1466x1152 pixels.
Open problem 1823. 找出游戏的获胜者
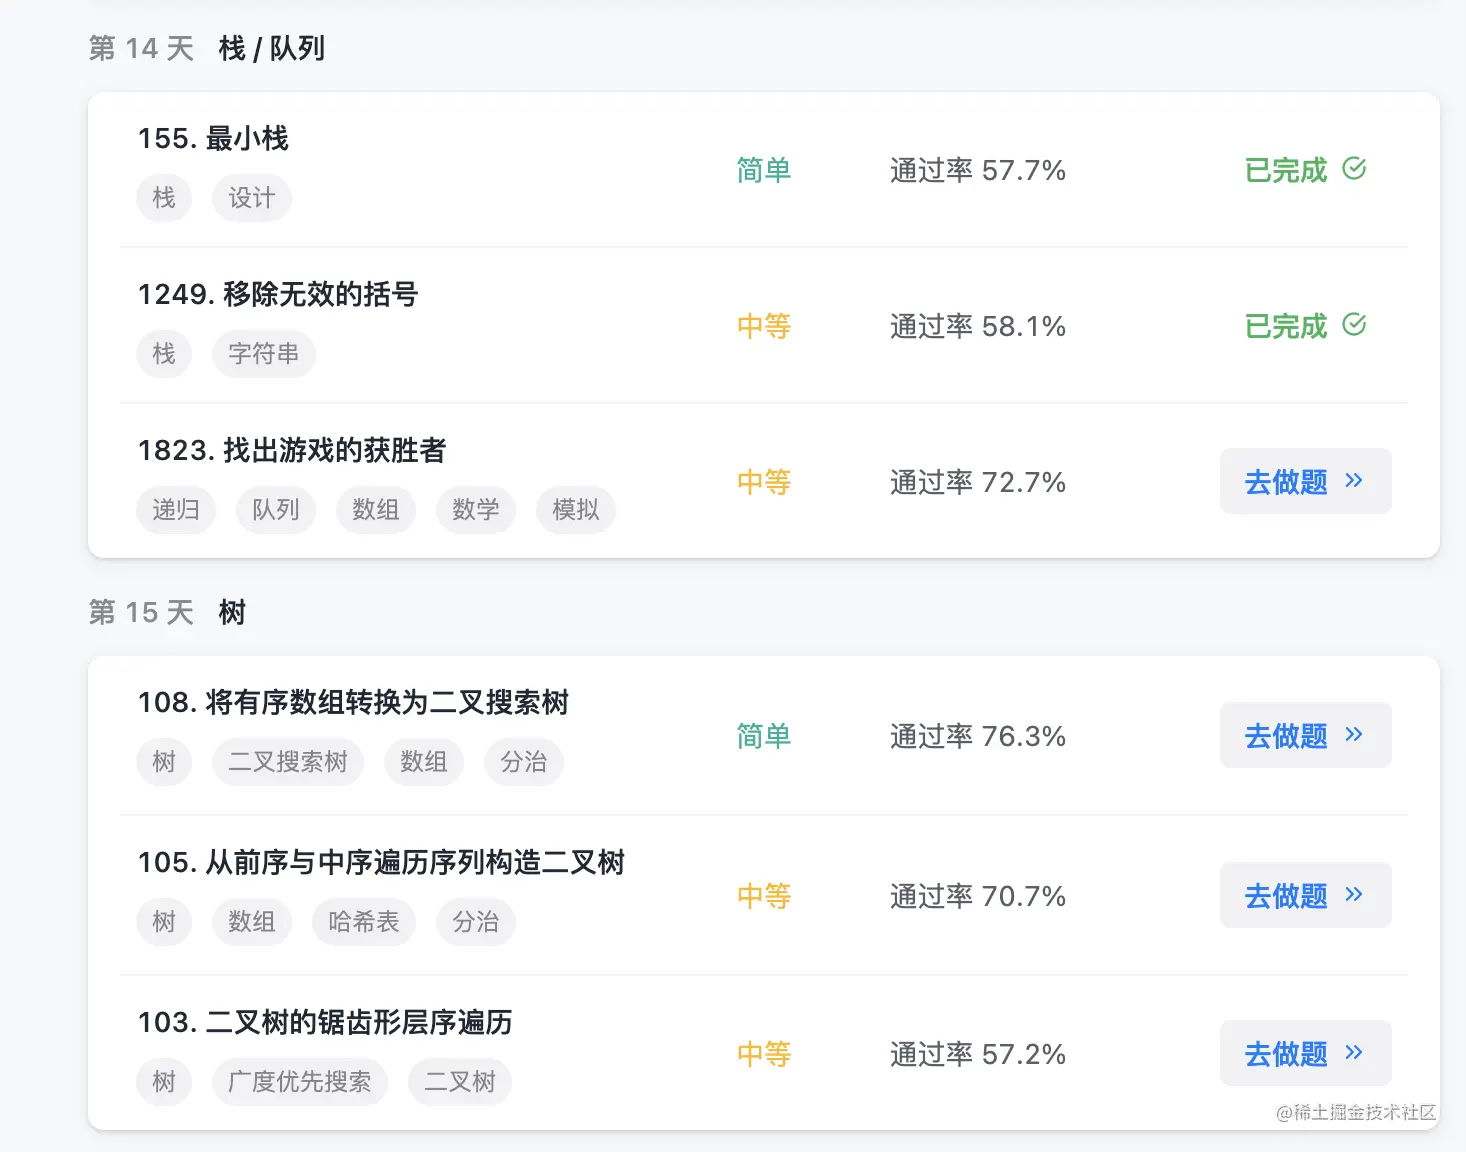tap(291, 450)
